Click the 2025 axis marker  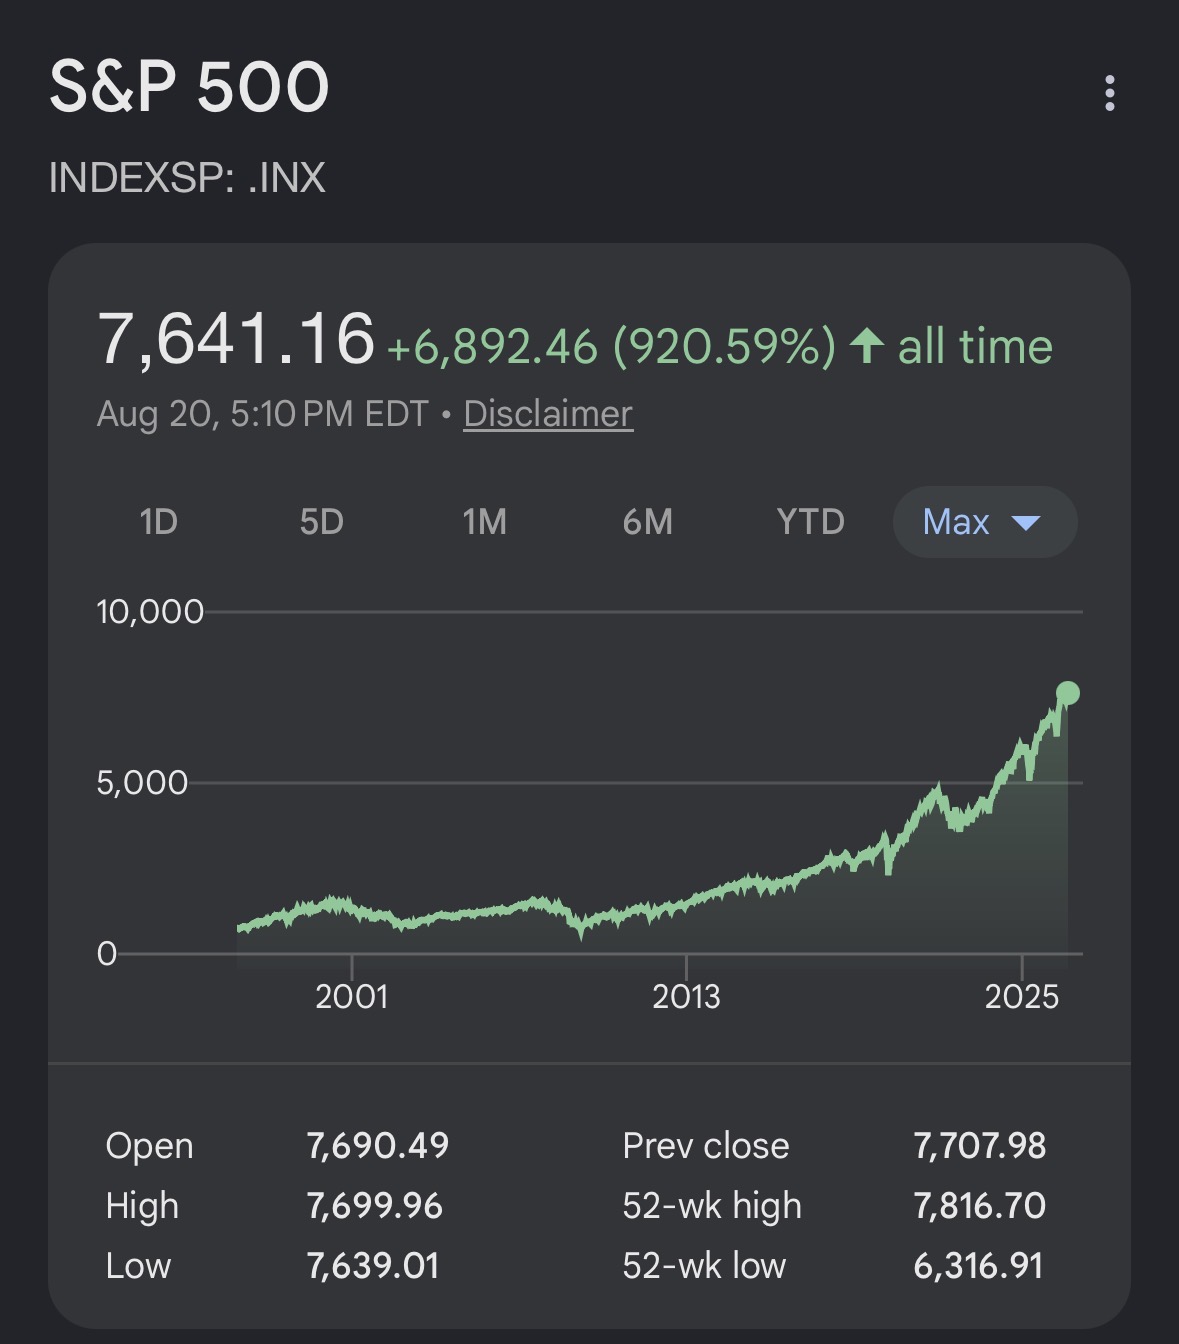click(1021, 996)
